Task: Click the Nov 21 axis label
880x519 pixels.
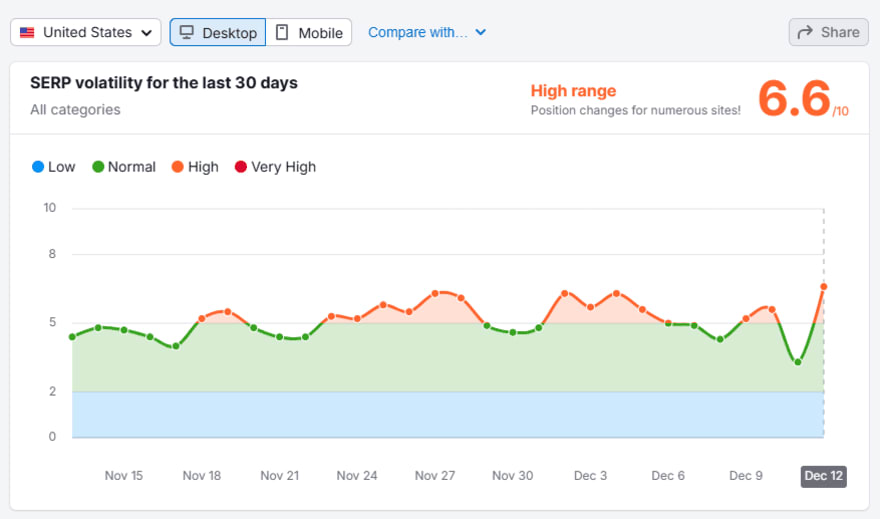Action: click(x=279, y=476)
